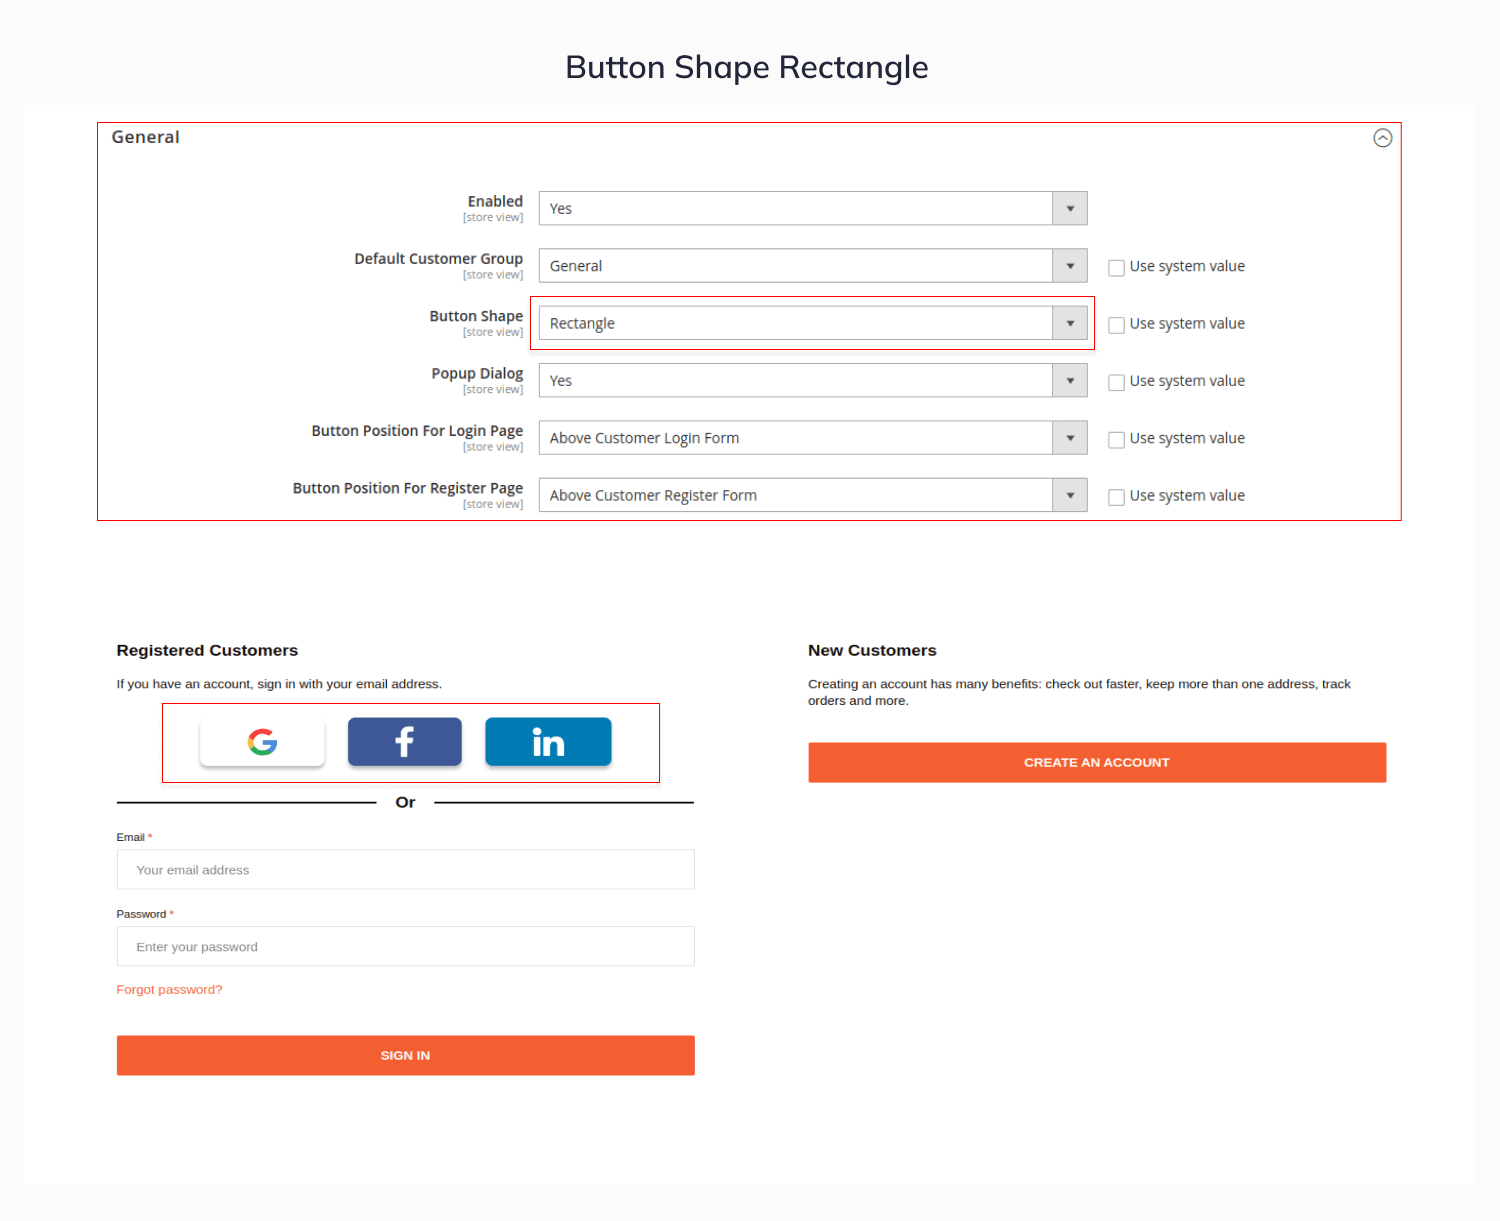Screen dimensions: 1500x1221
Task: Open Button Position For Register Page dropdown
Action: tap(813, 495)
